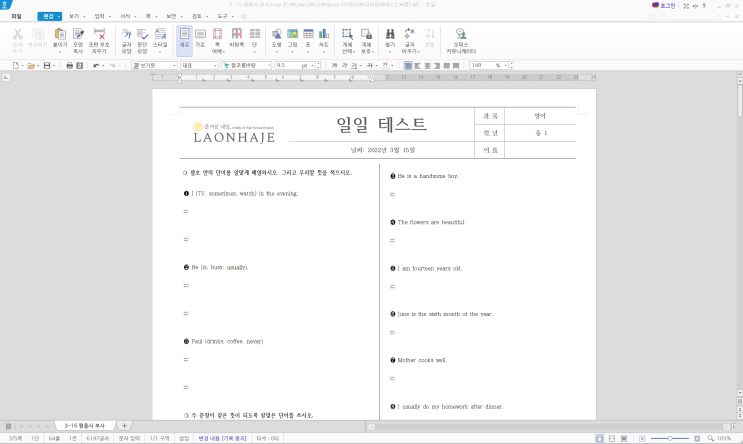Open the Input (입력) menu
Image resolution: width=743 pixels, height=444 pixels.
(x=102, y=17)
